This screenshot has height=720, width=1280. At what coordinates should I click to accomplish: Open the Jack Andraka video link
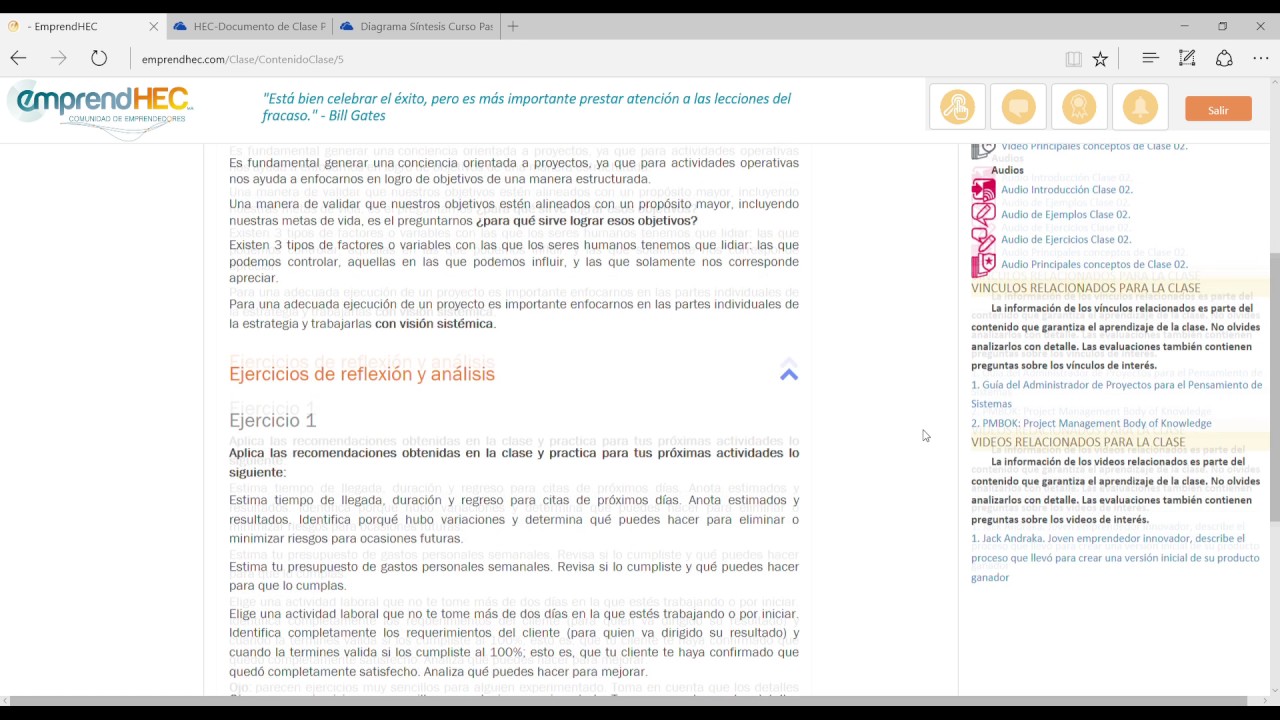coord(1115,557)
